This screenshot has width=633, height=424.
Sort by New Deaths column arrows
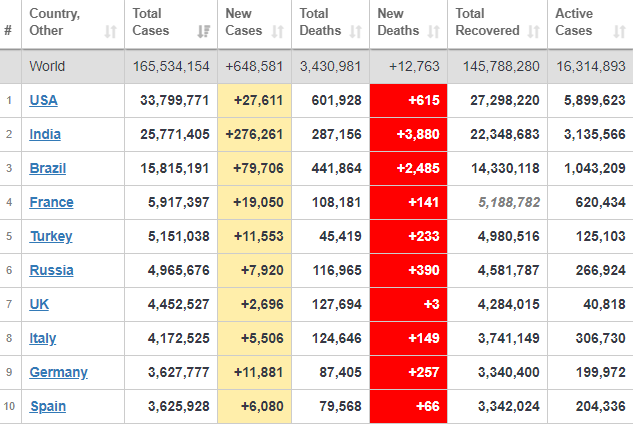434,31
